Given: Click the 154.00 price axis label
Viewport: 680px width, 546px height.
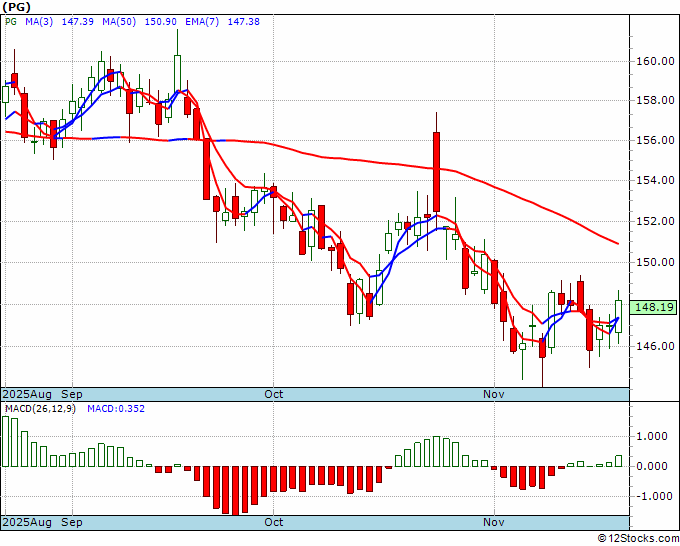Looking at the screenshot, I should coord(655,180).
